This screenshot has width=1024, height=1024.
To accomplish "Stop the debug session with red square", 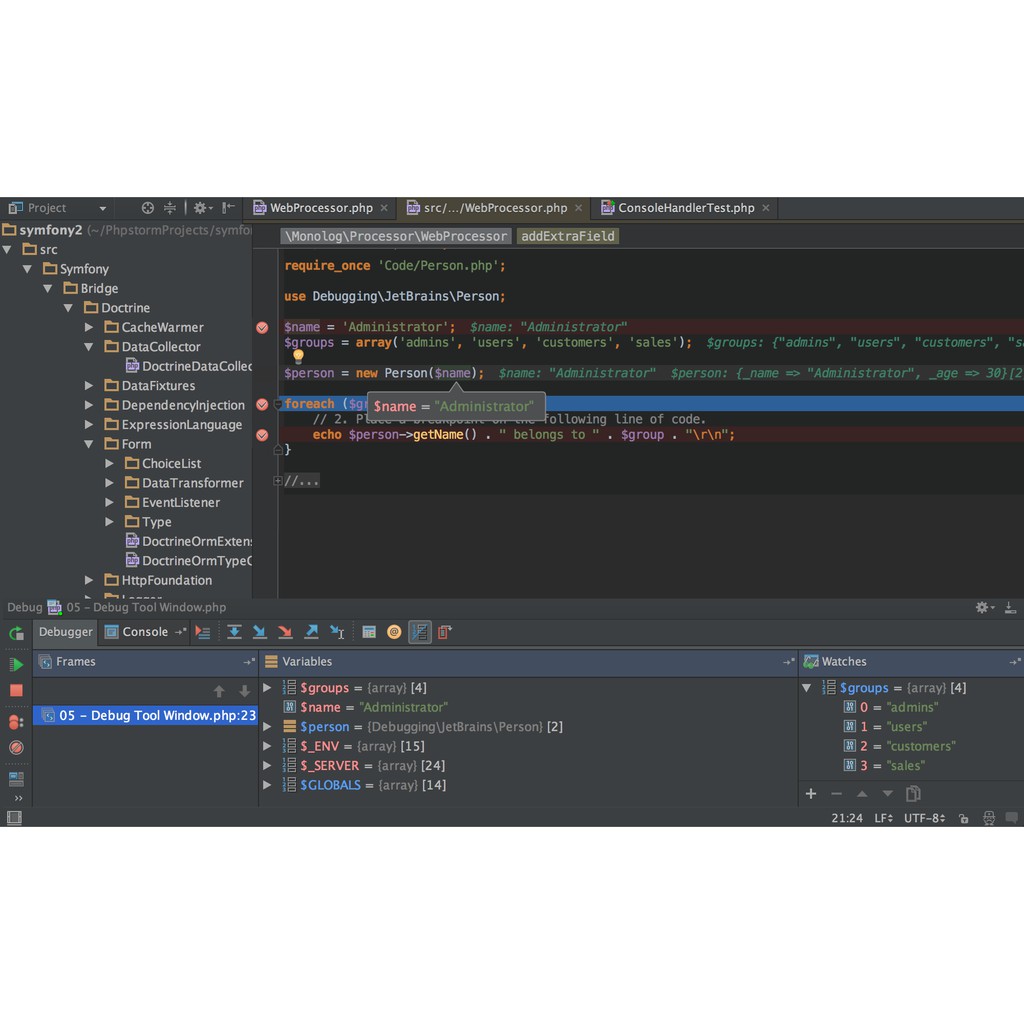I will click(16, 690).
